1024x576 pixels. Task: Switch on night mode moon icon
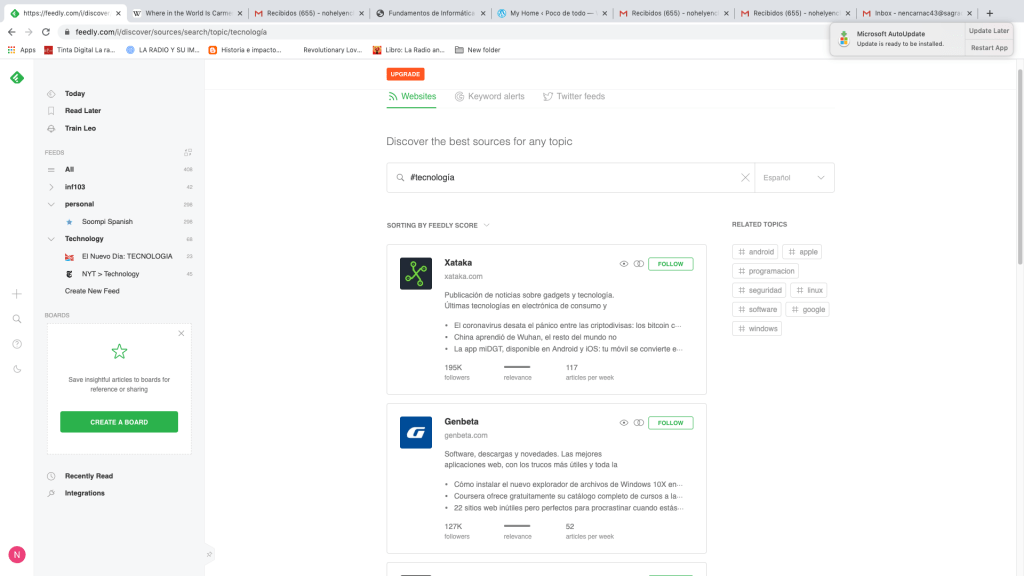tap(16, 369)
